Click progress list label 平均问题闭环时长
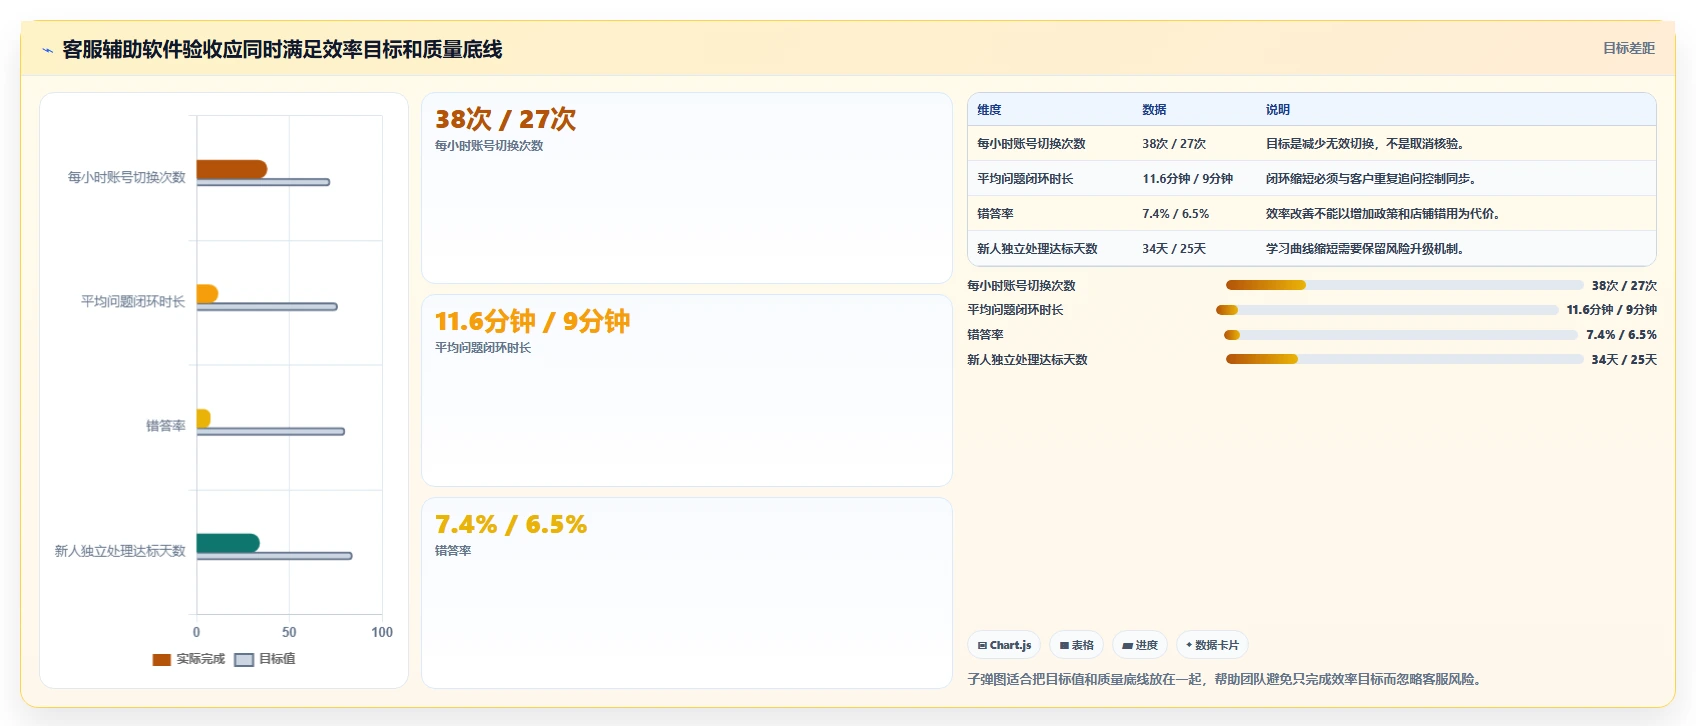This screenshot has width=1696, height=726. pyautogui.click(x=1015, y=310)
